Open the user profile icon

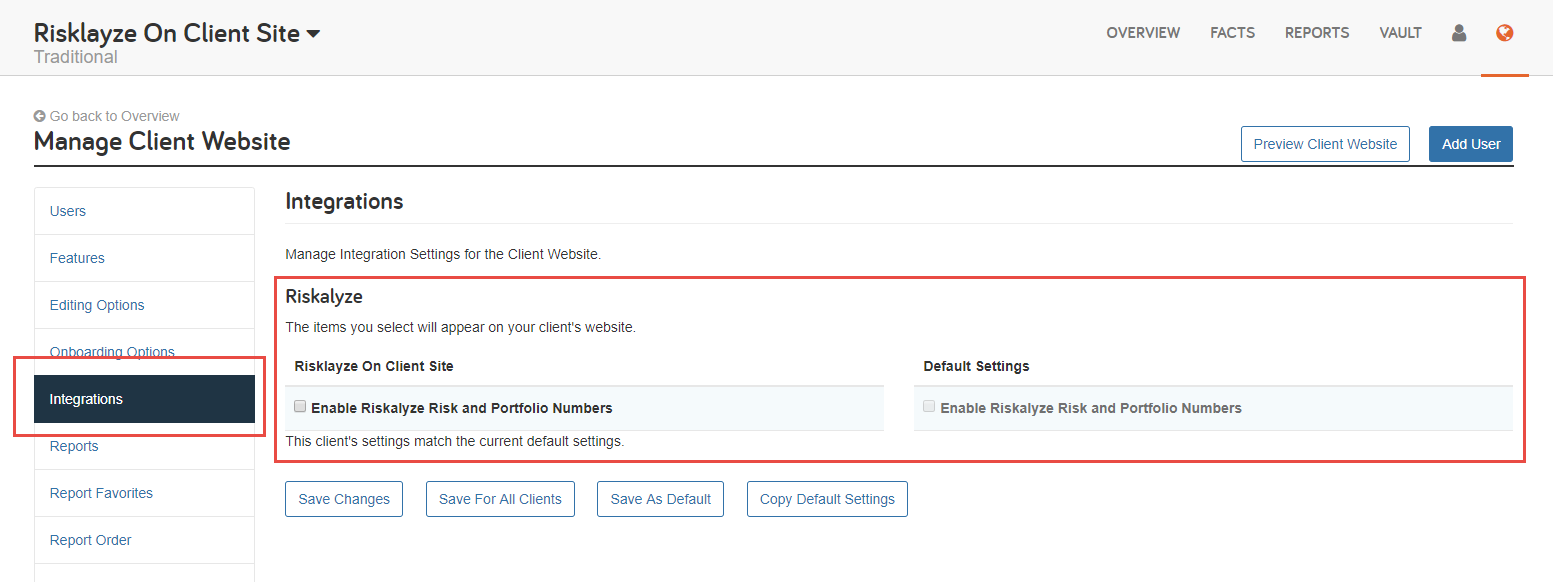(x=1459, y=33)
